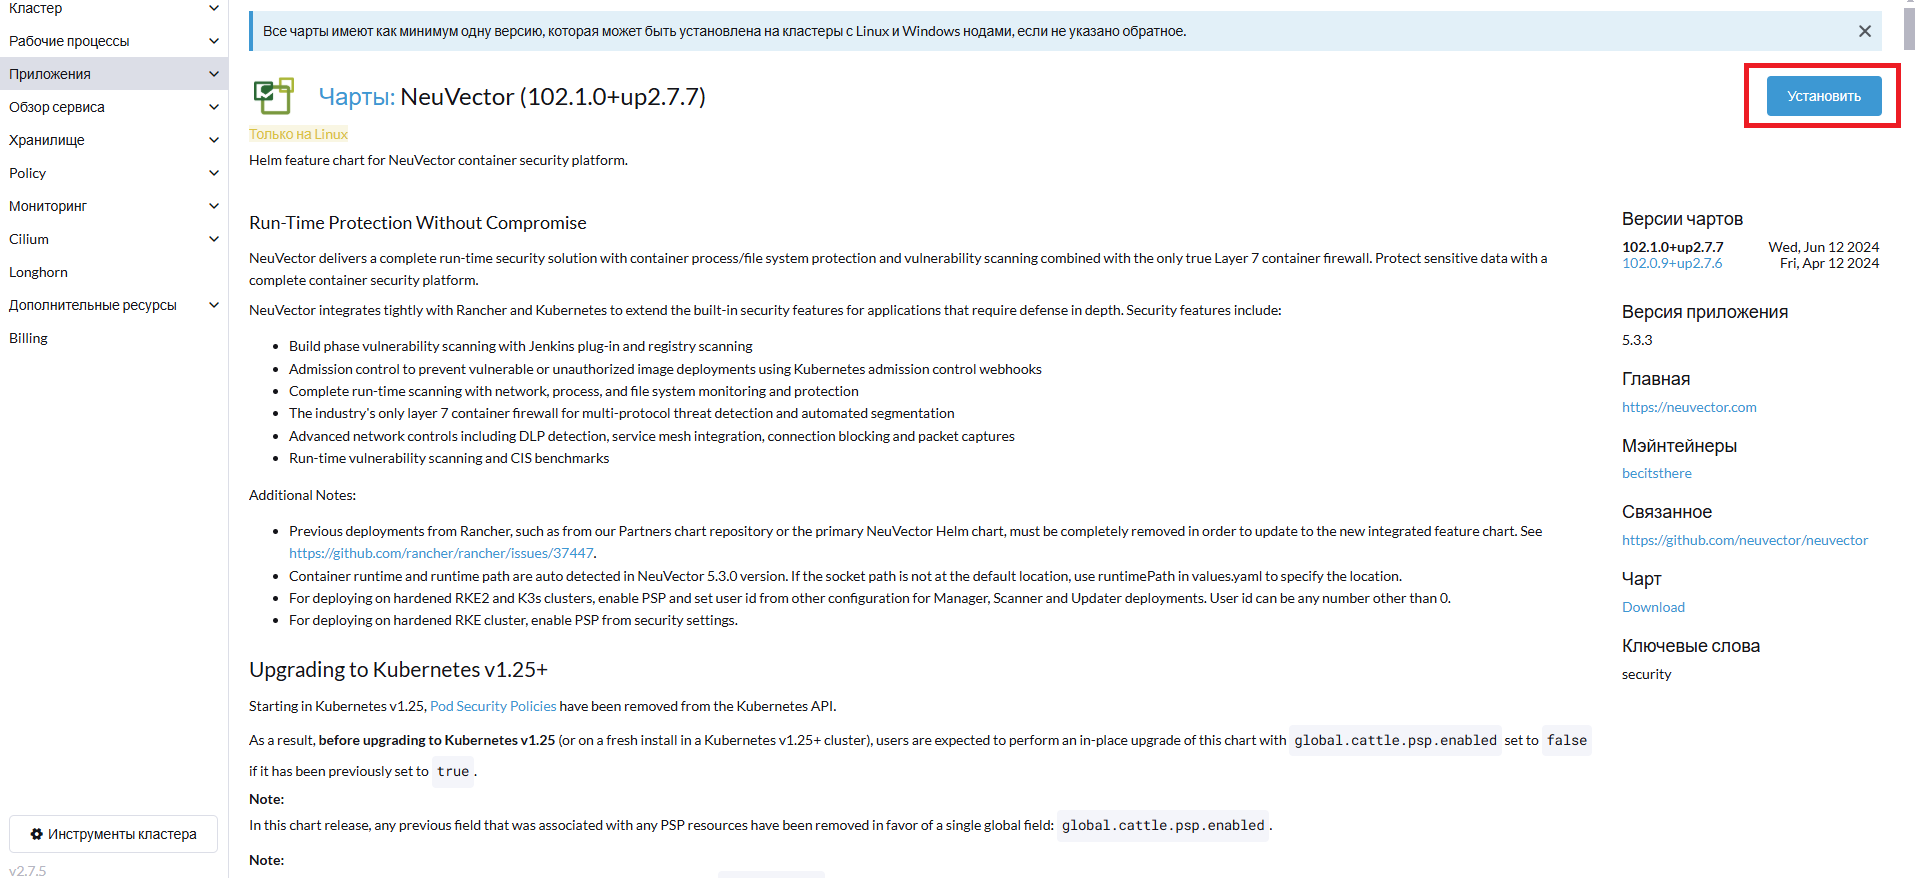Open Longhorn in the sidebar

(38, 272)
